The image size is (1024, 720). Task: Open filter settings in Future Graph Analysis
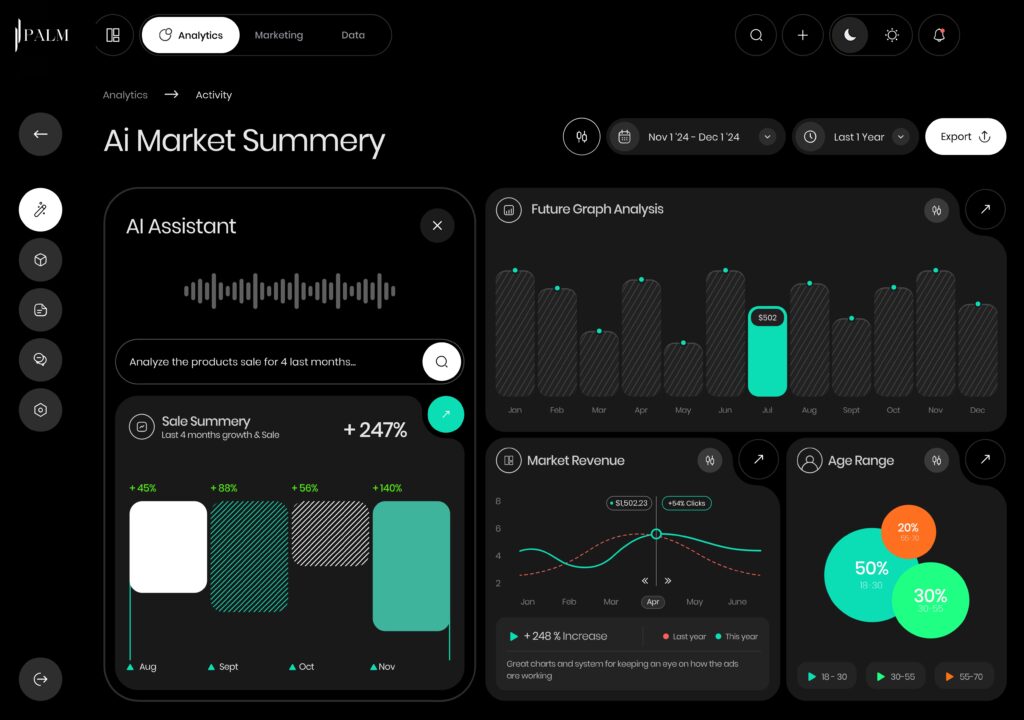[936, 210]
